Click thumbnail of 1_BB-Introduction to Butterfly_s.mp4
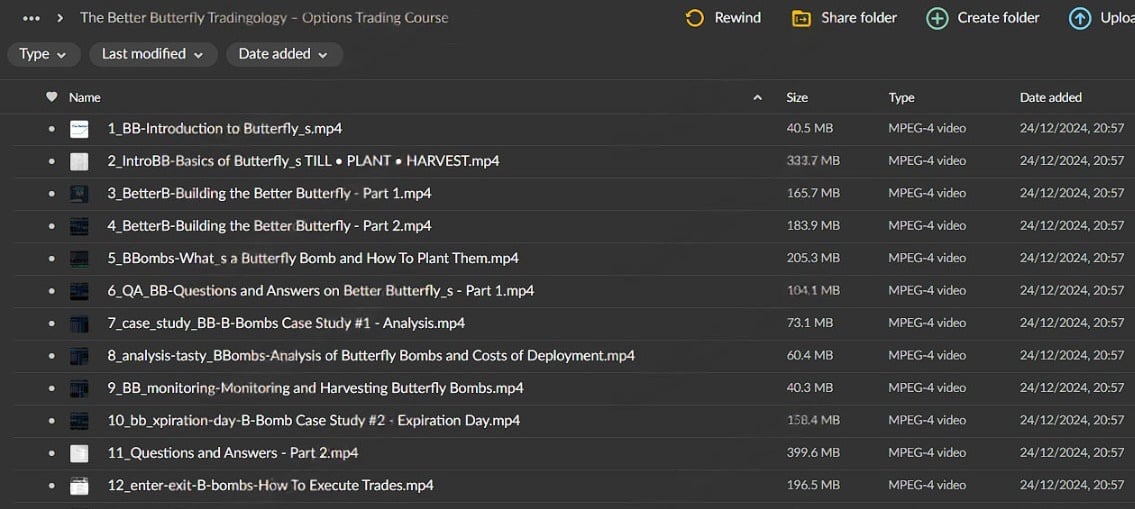The image size is (1135, 509). point(79,129)
